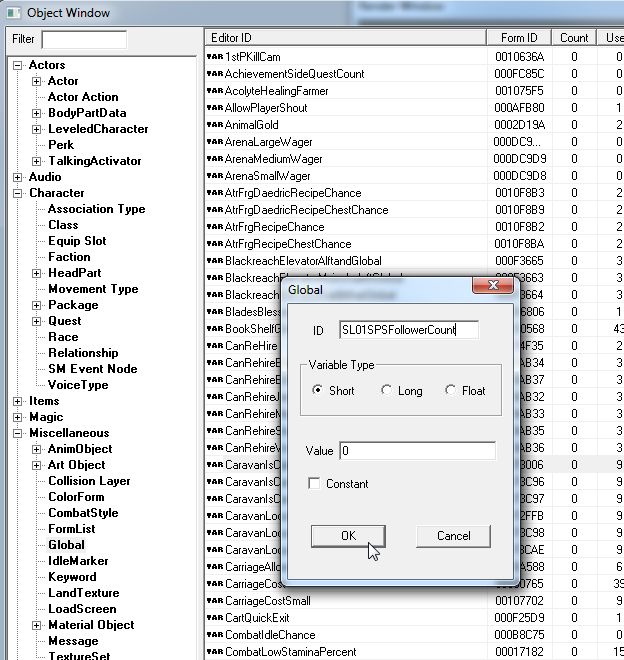Select the ColorForm tree item

pos(76,497)
